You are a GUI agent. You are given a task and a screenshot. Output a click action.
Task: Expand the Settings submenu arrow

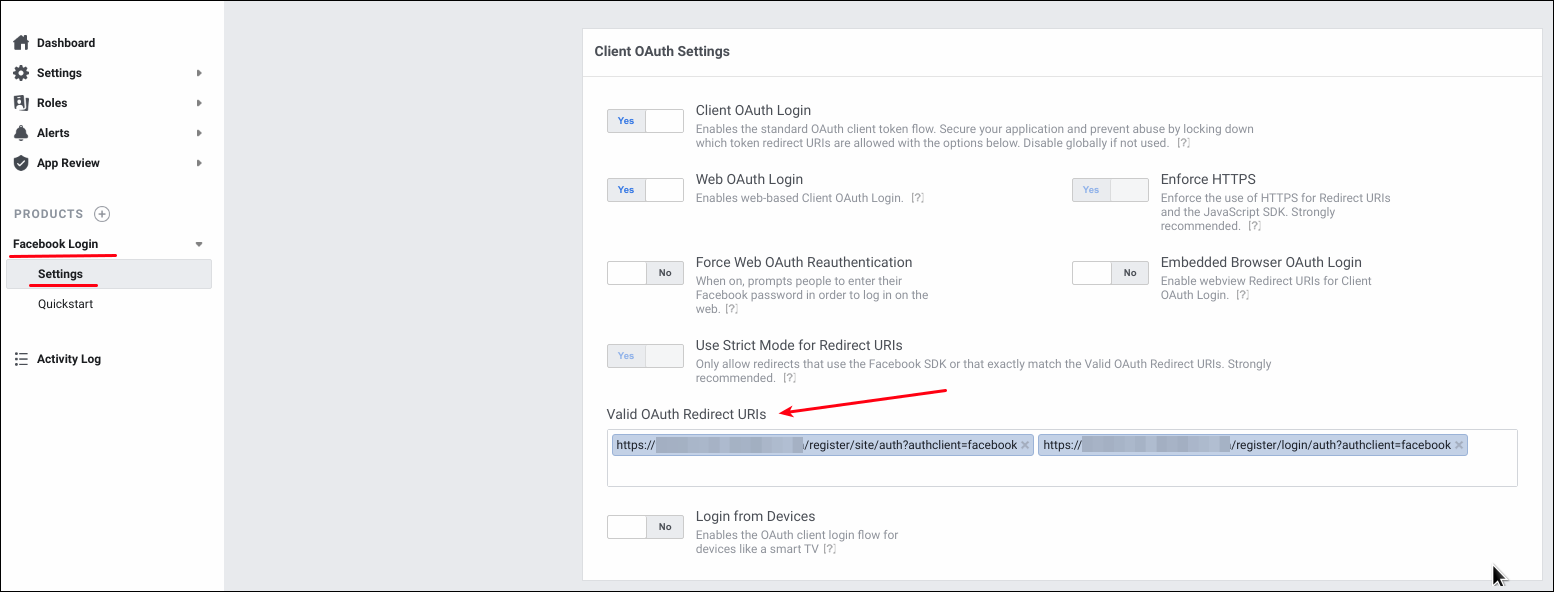click(x=199, y=73)
